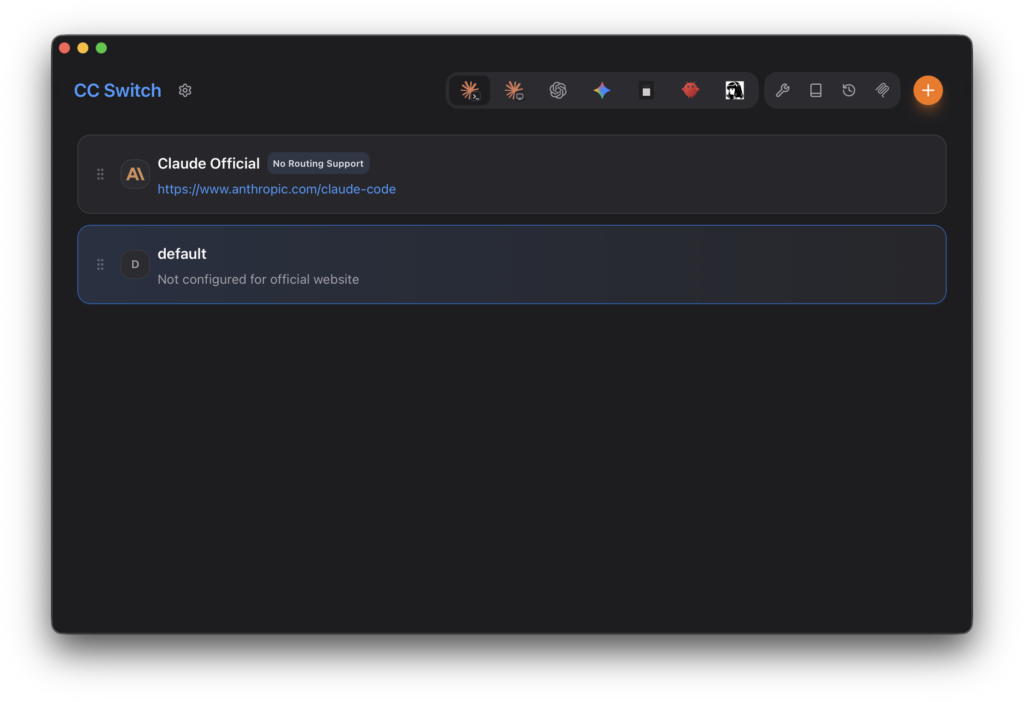Screen dimensions: 1024x702
Task: Select the black square app icon
Action: pyautogui.click(x=646, y=91)
